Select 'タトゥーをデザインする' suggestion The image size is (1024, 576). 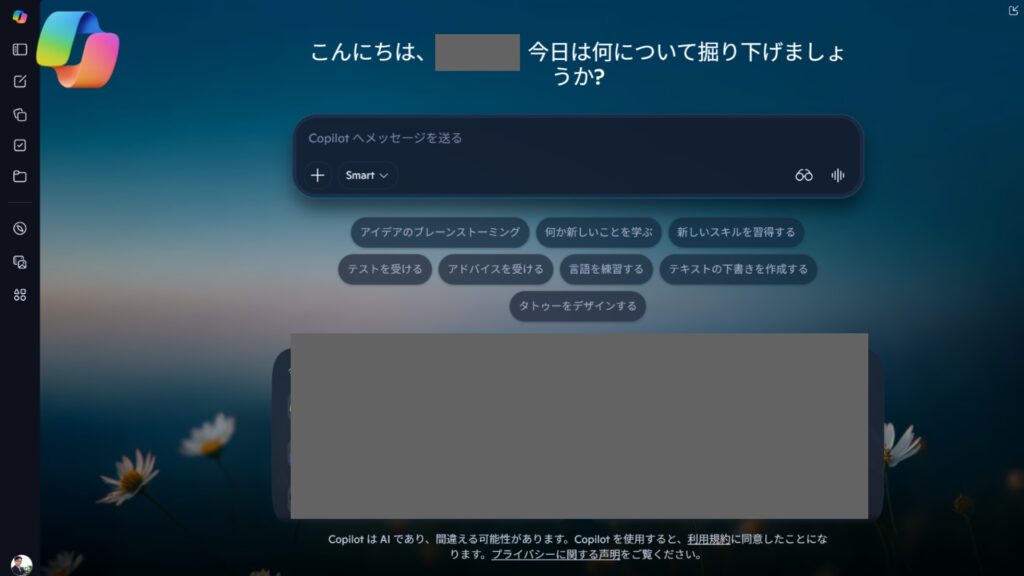(x=577, y=306)
